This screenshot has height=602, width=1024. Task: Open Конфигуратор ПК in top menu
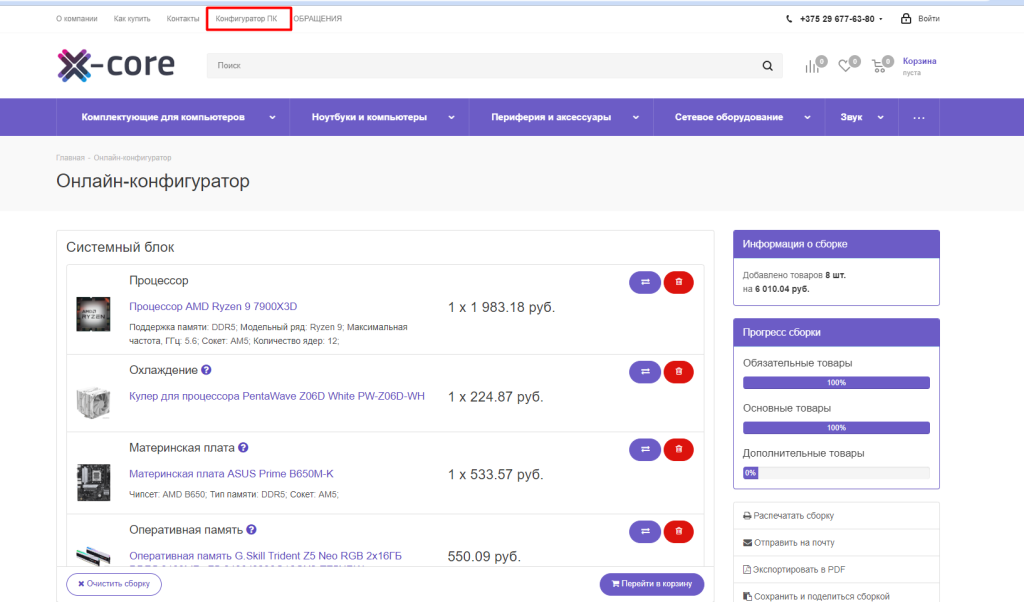click(246, 19)
